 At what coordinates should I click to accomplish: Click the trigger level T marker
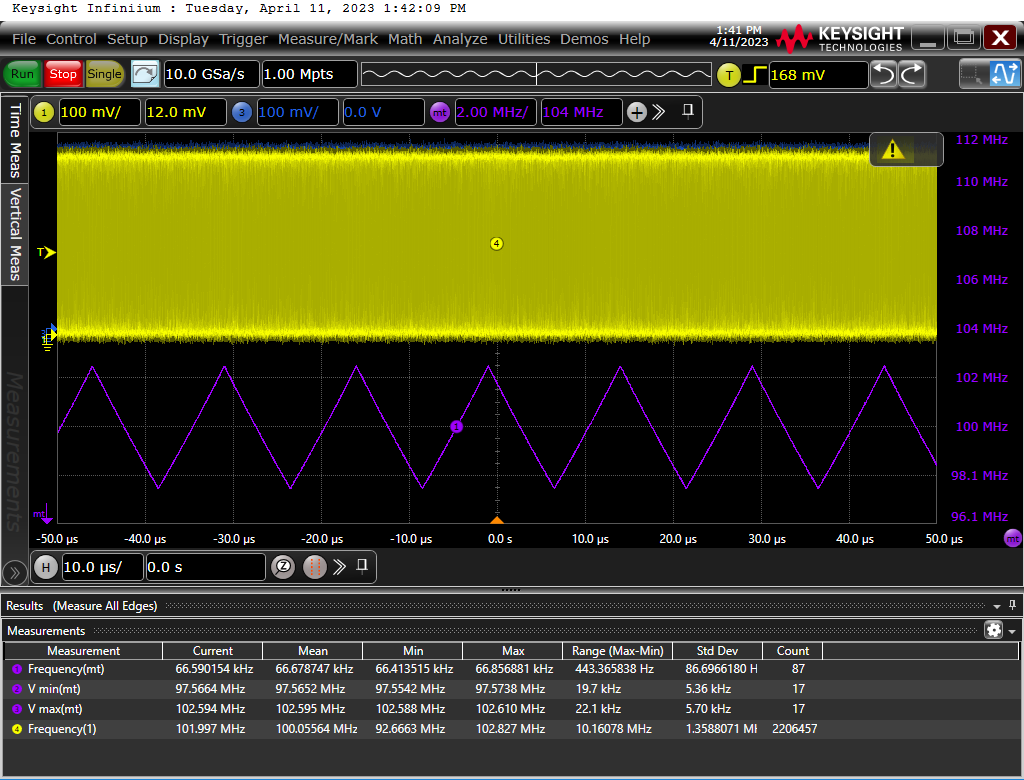pos(46,252)
